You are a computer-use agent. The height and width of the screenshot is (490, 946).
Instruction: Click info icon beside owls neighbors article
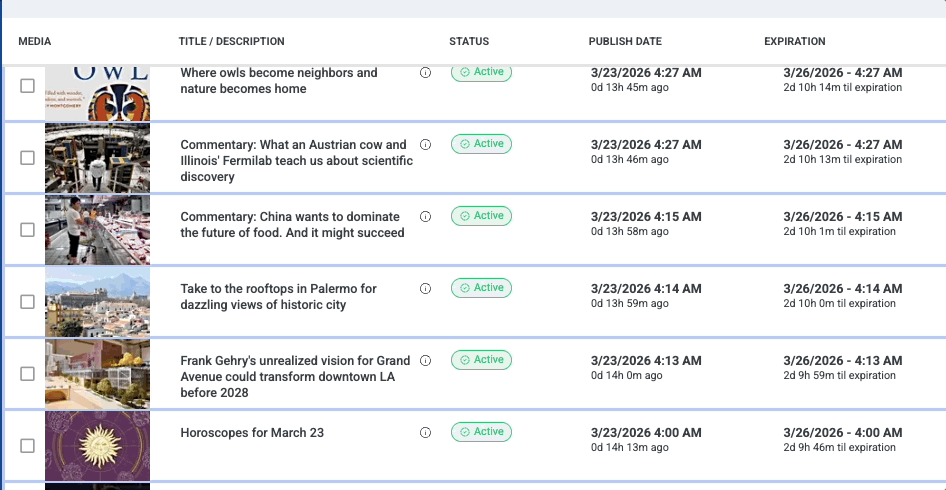(425, 73)
